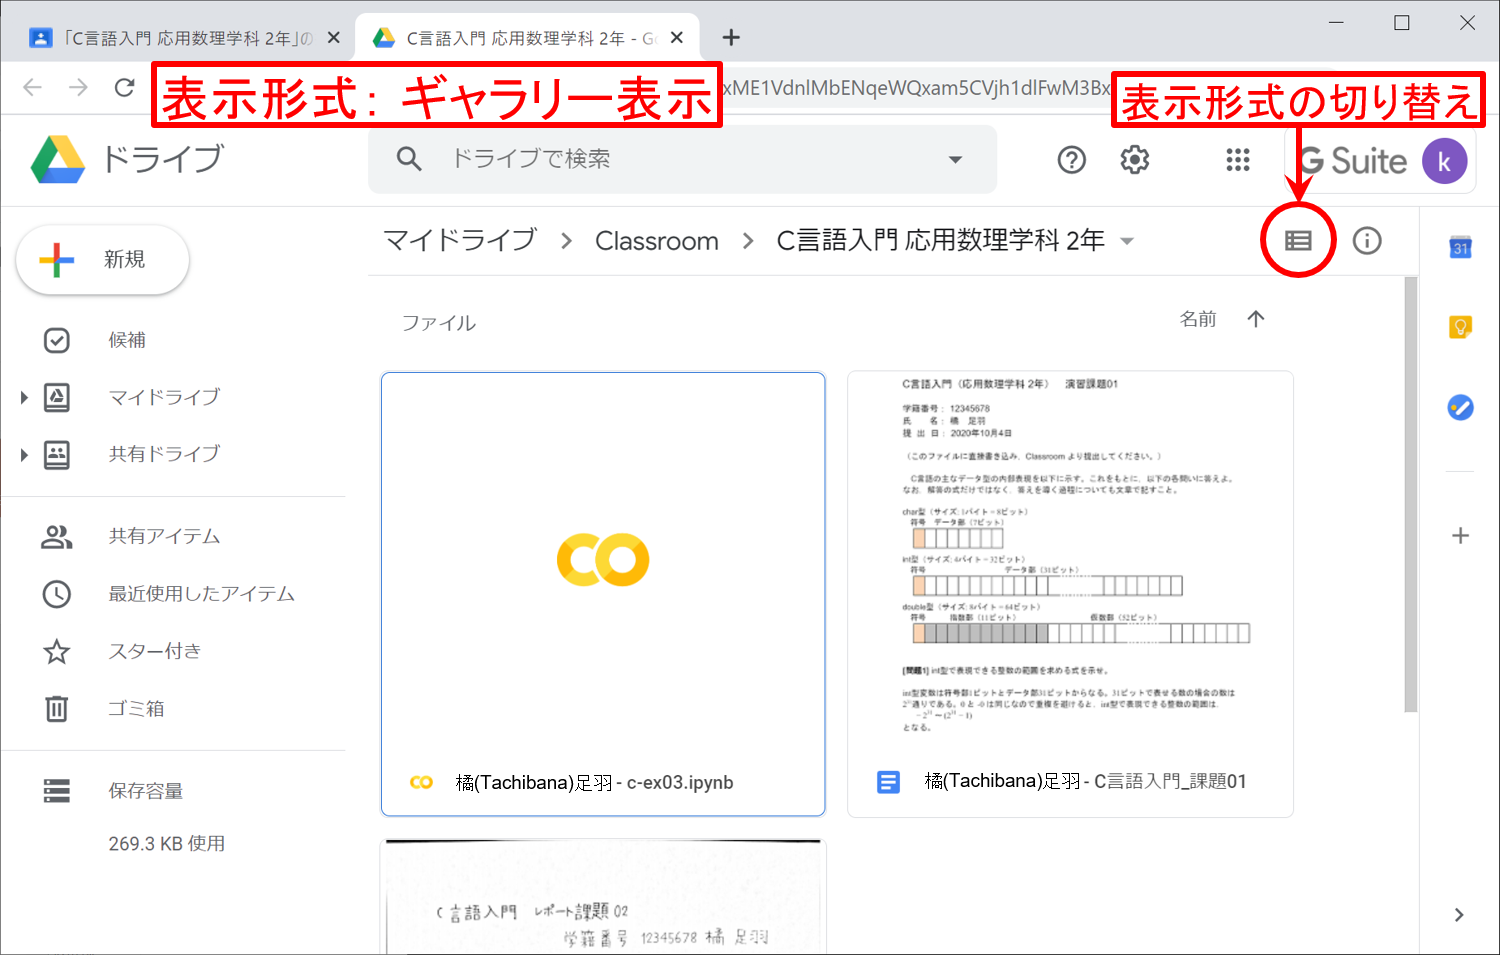Select the c-ex03.ipynb file card
1505x955 pixels.
(603, 594)
